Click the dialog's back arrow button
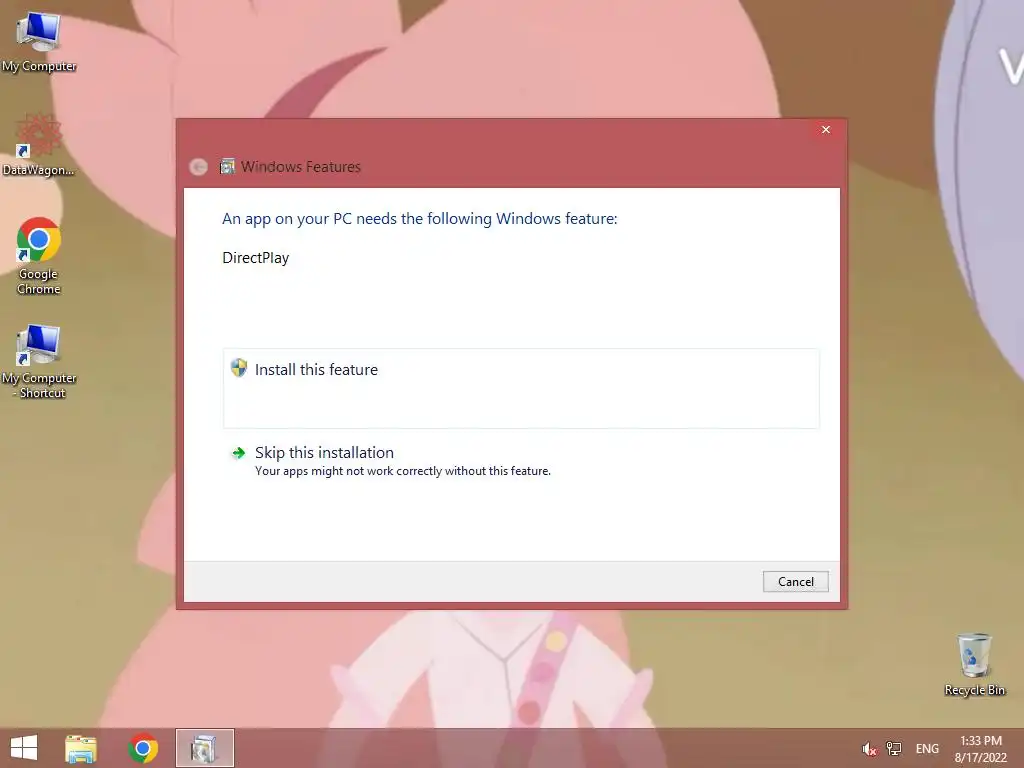 point(199,167)
